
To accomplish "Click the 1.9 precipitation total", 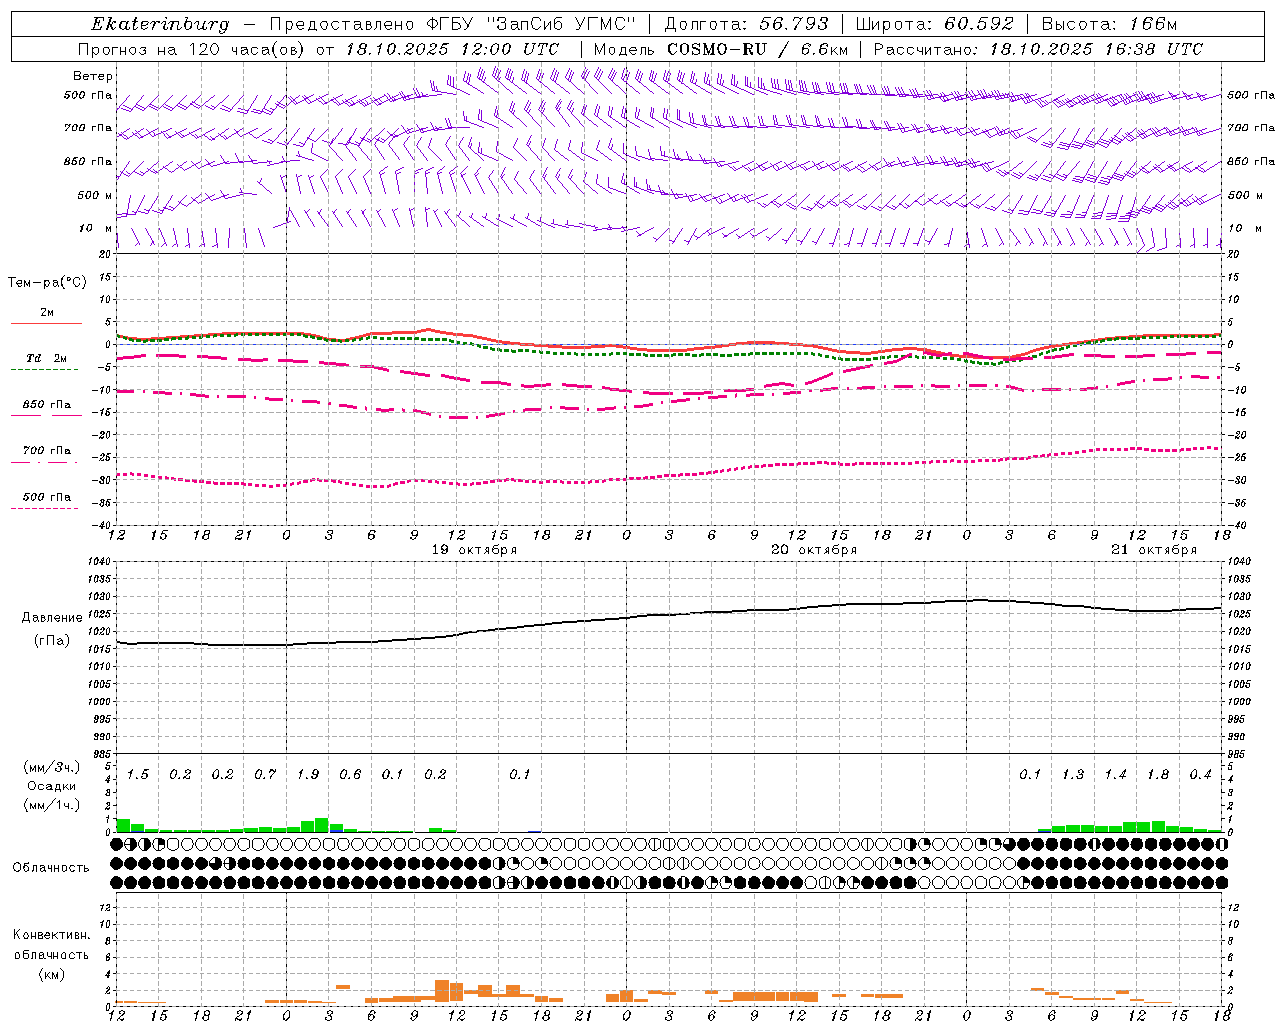I will [x=308, y=774].
